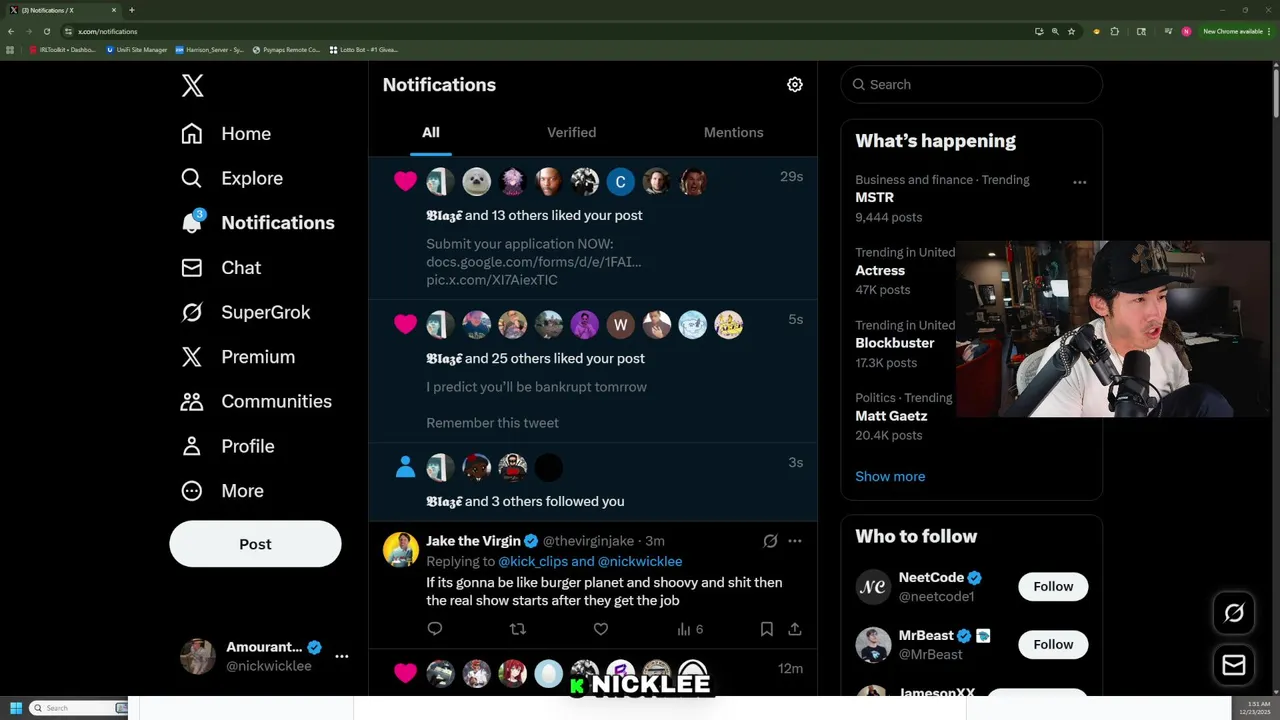
Task: Switch to the Mentions tab
Action: [x=733, y=132]
